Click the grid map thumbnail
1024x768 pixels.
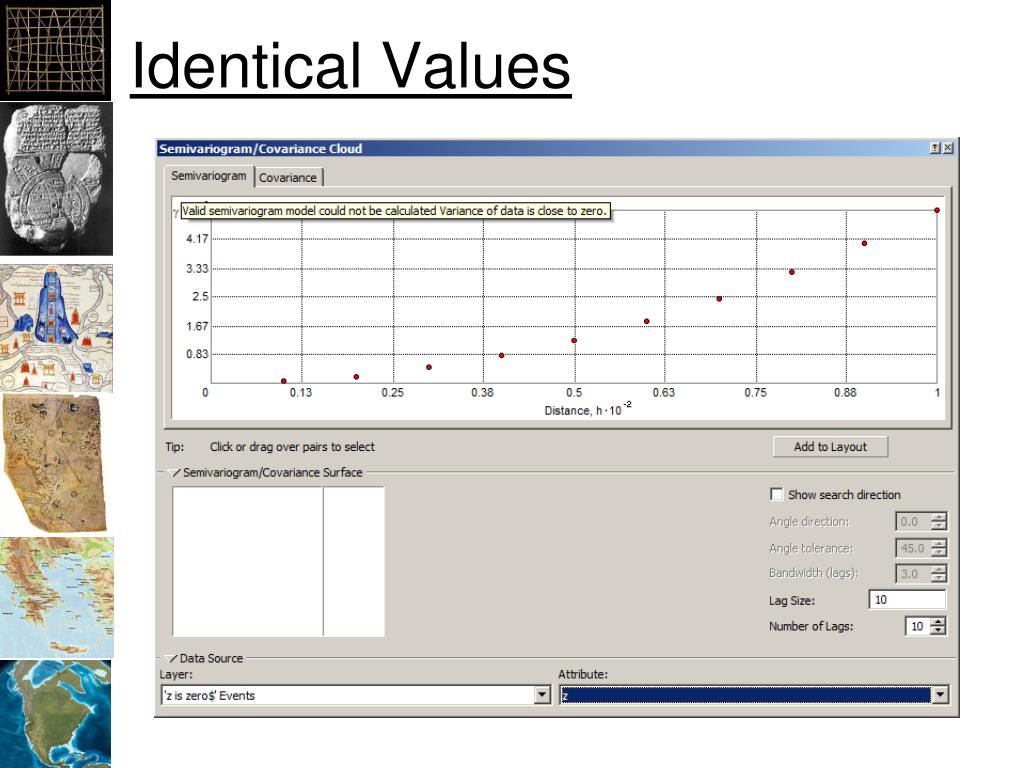click(x=56, y=50)
